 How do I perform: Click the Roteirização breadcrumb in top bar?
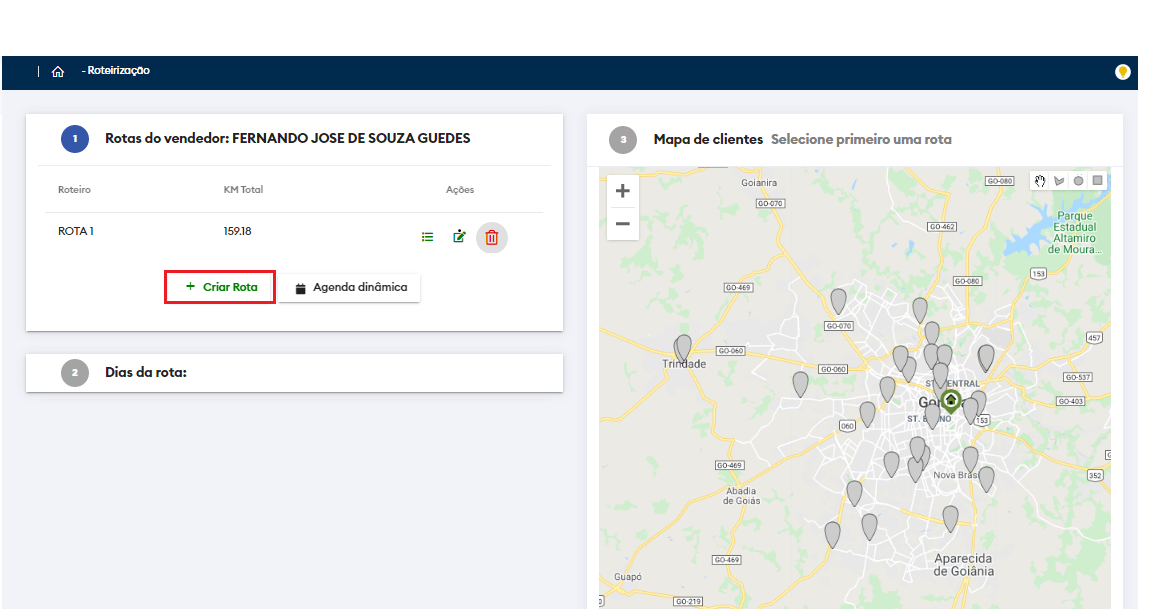118,71
